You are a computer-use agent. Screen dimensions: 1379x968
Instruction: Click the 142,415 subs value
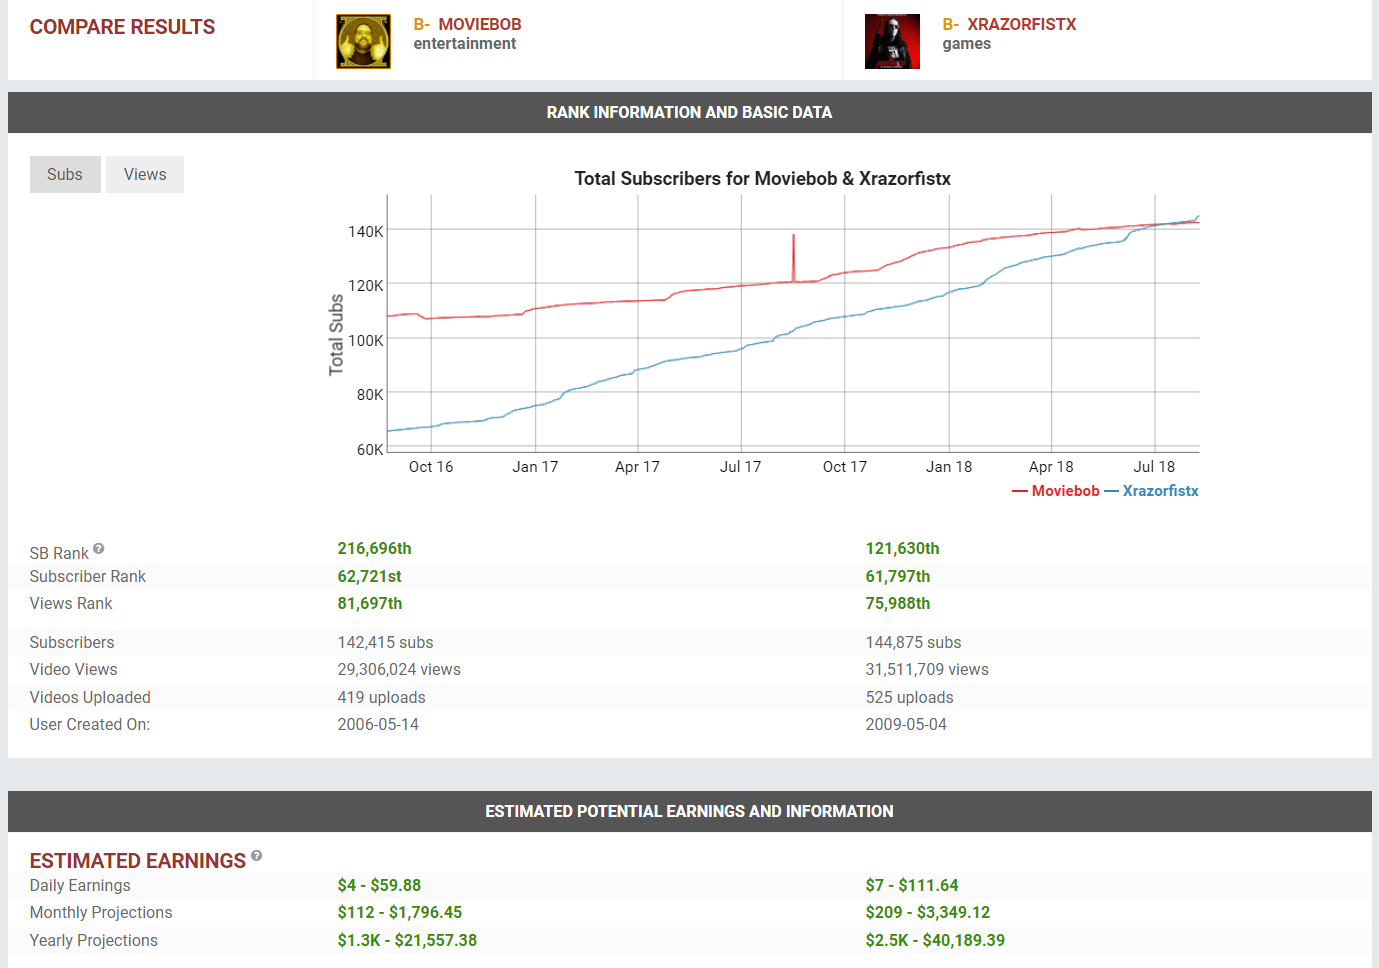[385, 642]
